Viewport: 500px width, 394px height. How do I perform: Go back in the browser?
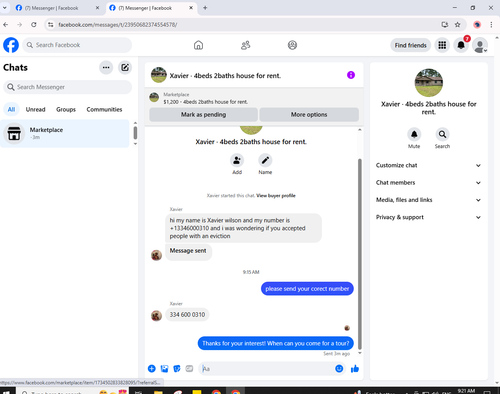point(6,25)
